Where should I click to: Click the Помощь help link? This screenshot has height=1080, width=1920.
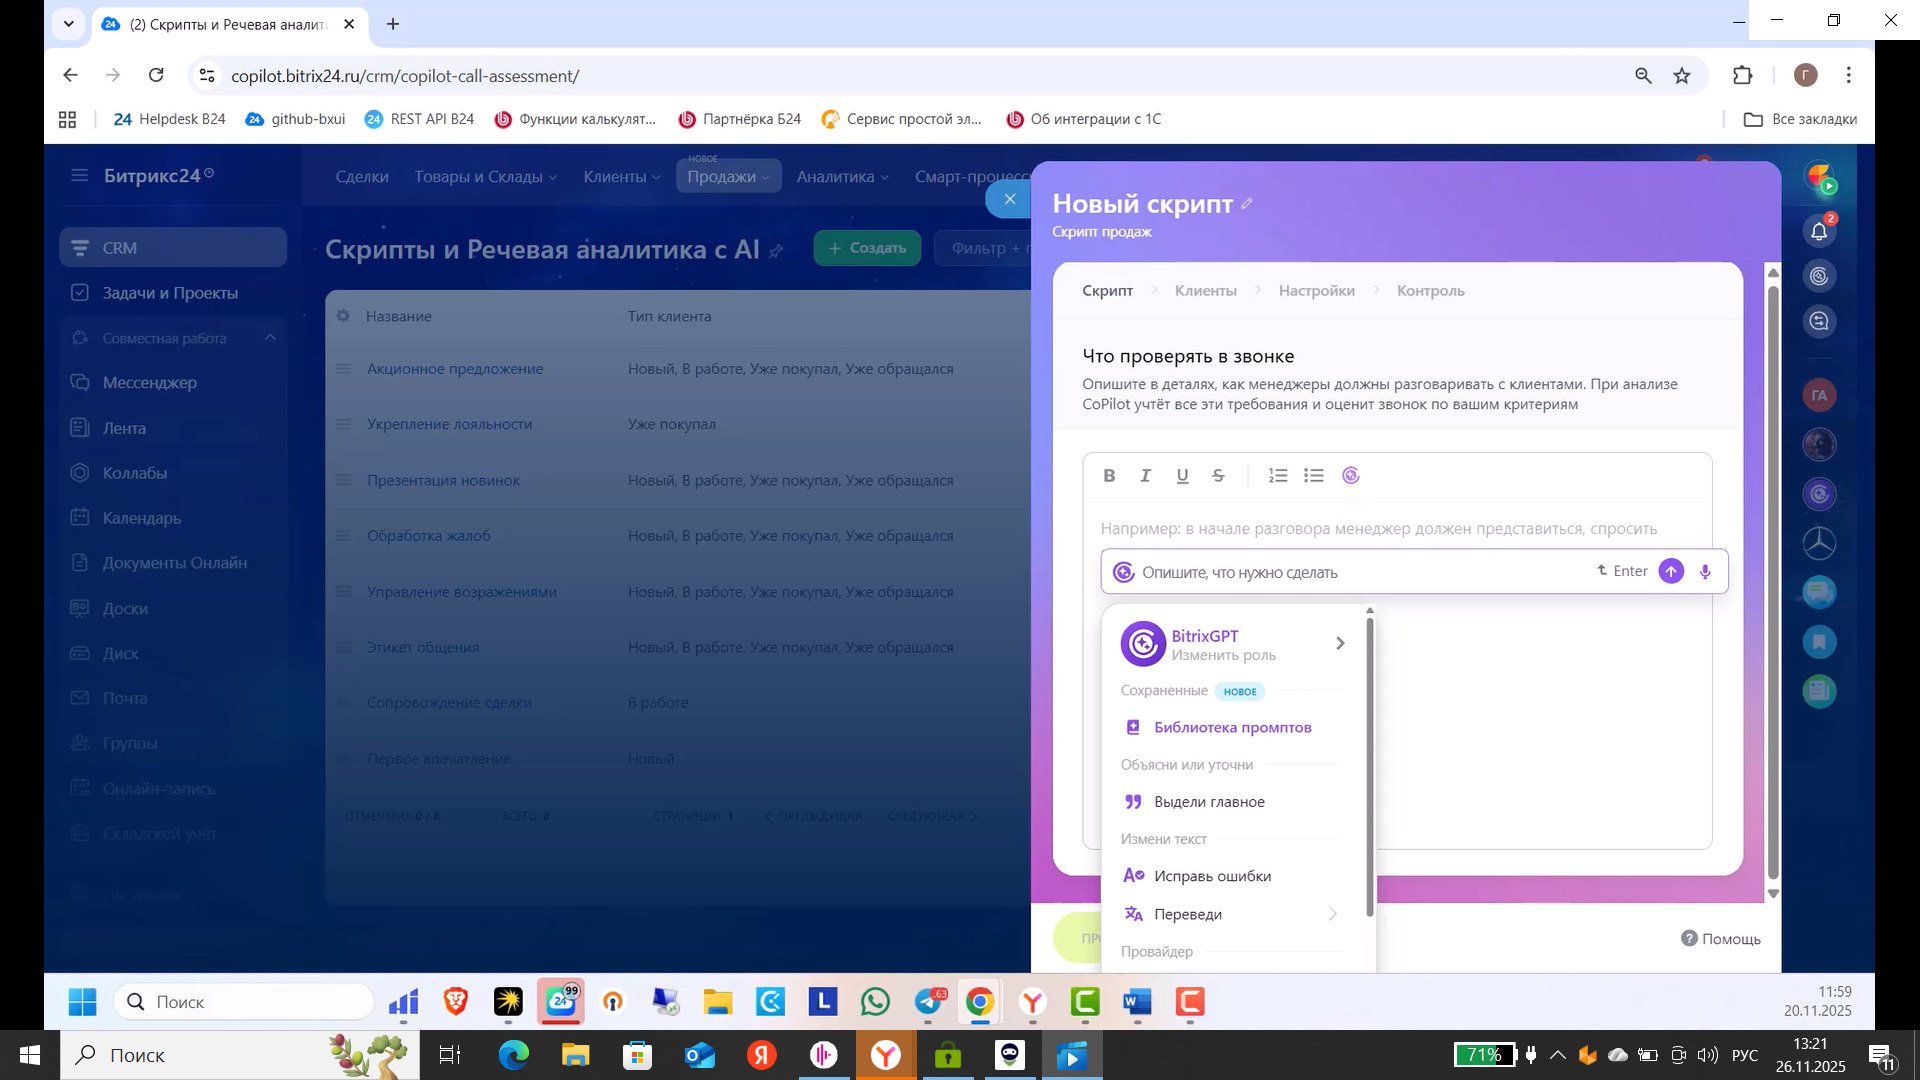(1720, 939)
